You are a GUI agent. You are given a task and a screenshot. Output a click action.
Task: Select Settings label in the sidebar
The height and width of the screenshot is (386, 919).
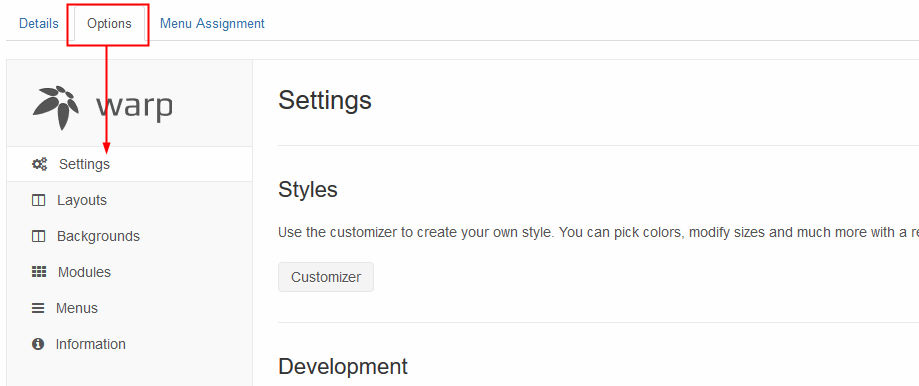84,164
